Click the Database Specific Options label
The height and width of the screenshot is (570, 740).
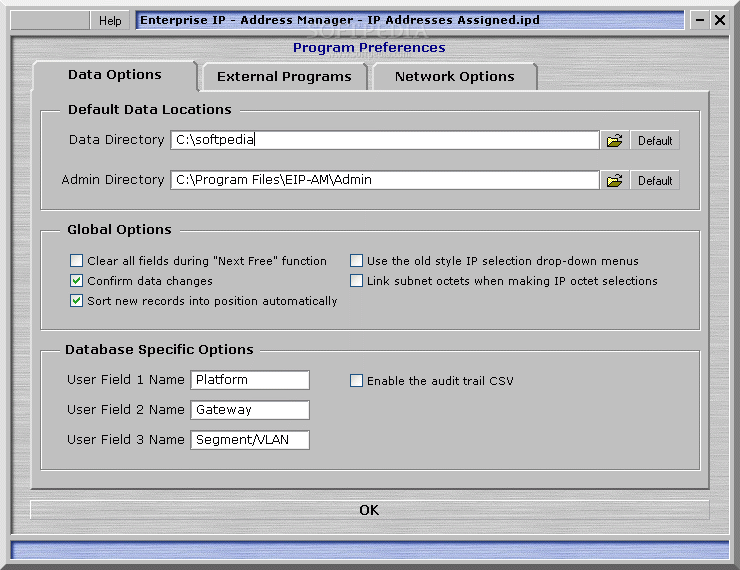click(160, 350)
